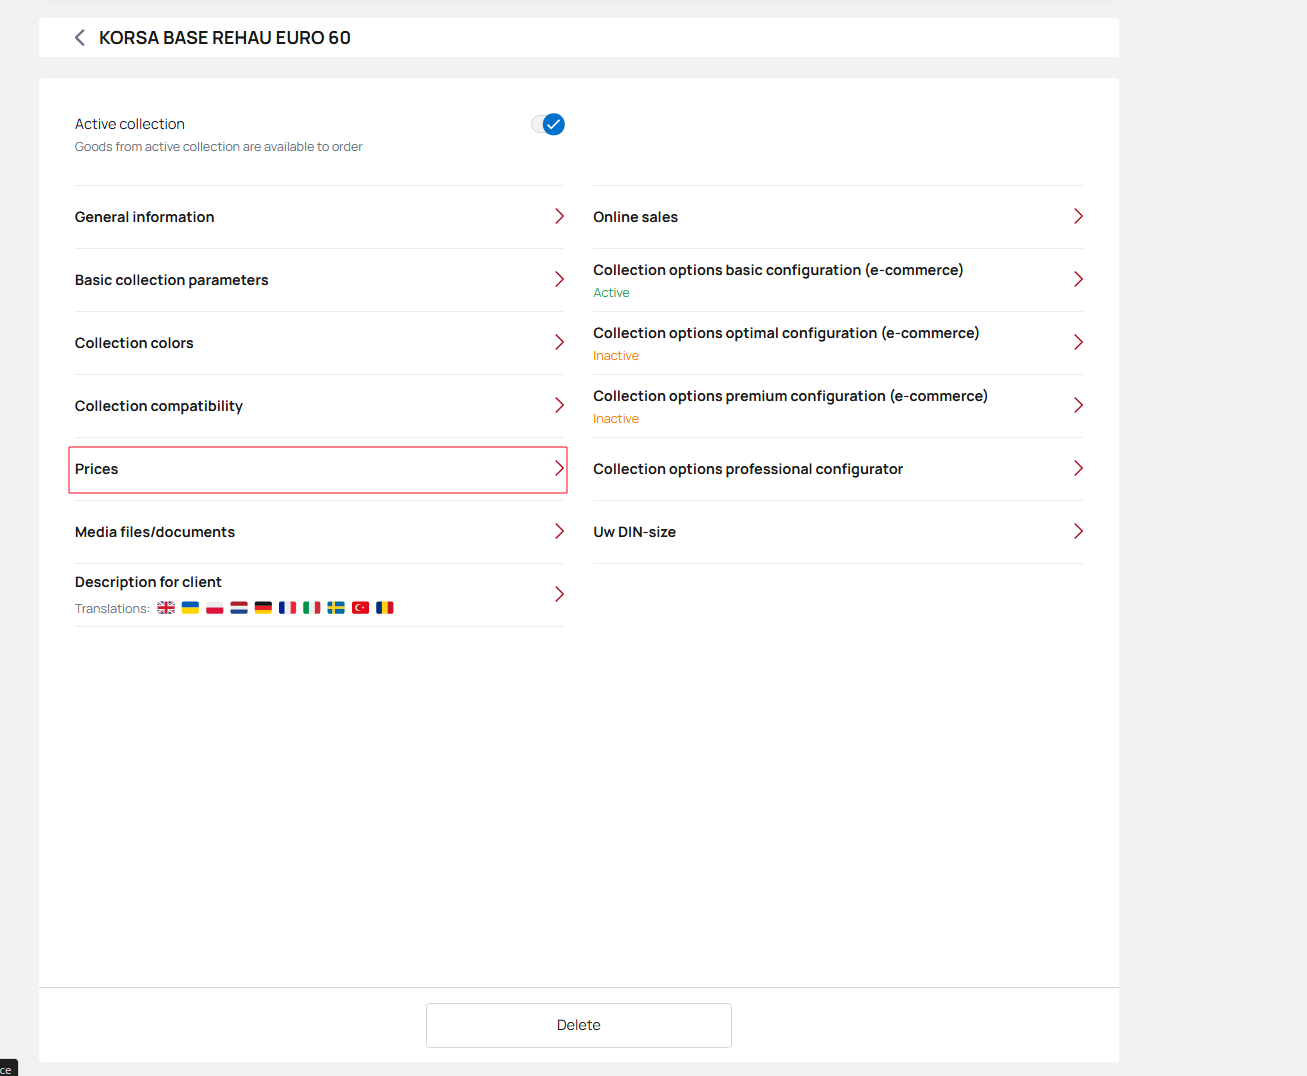The image size is (1307, 1076).
Task: Expand the General information chevron
Action: pos(559,217)
